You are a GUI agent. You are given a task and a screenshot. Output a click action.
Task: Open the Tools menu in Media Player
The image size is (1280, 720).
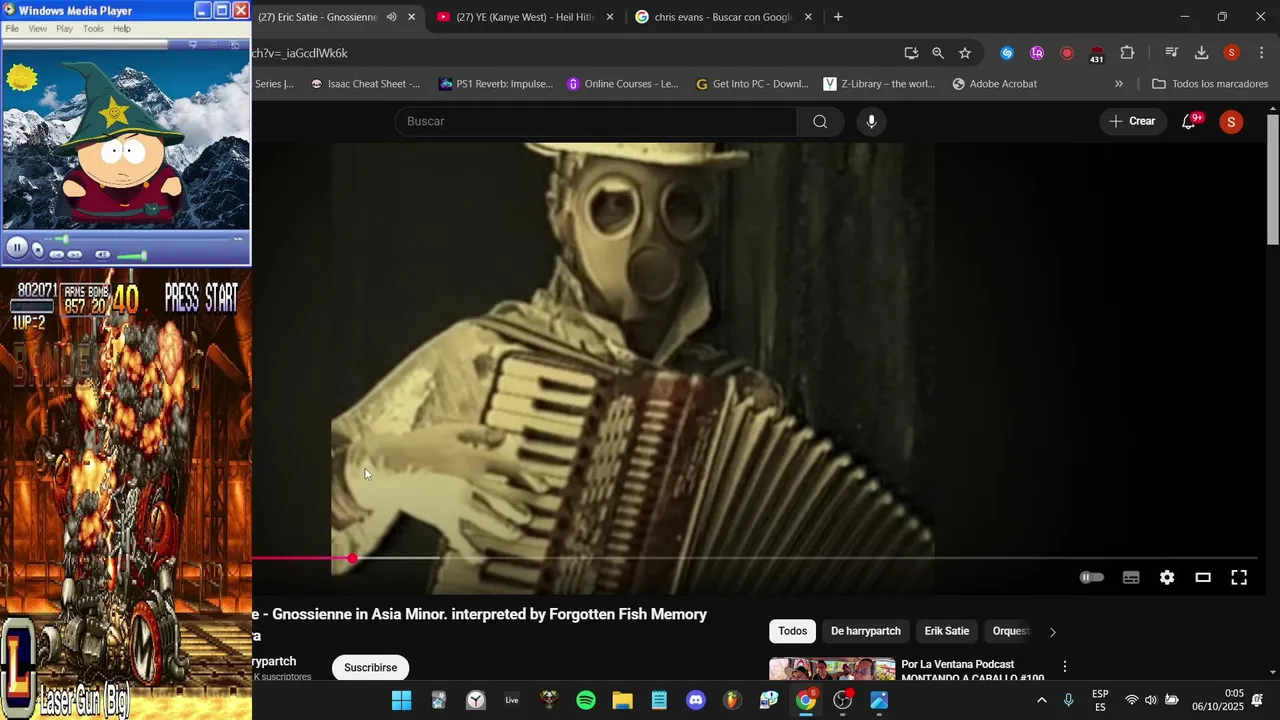(93, 29)
